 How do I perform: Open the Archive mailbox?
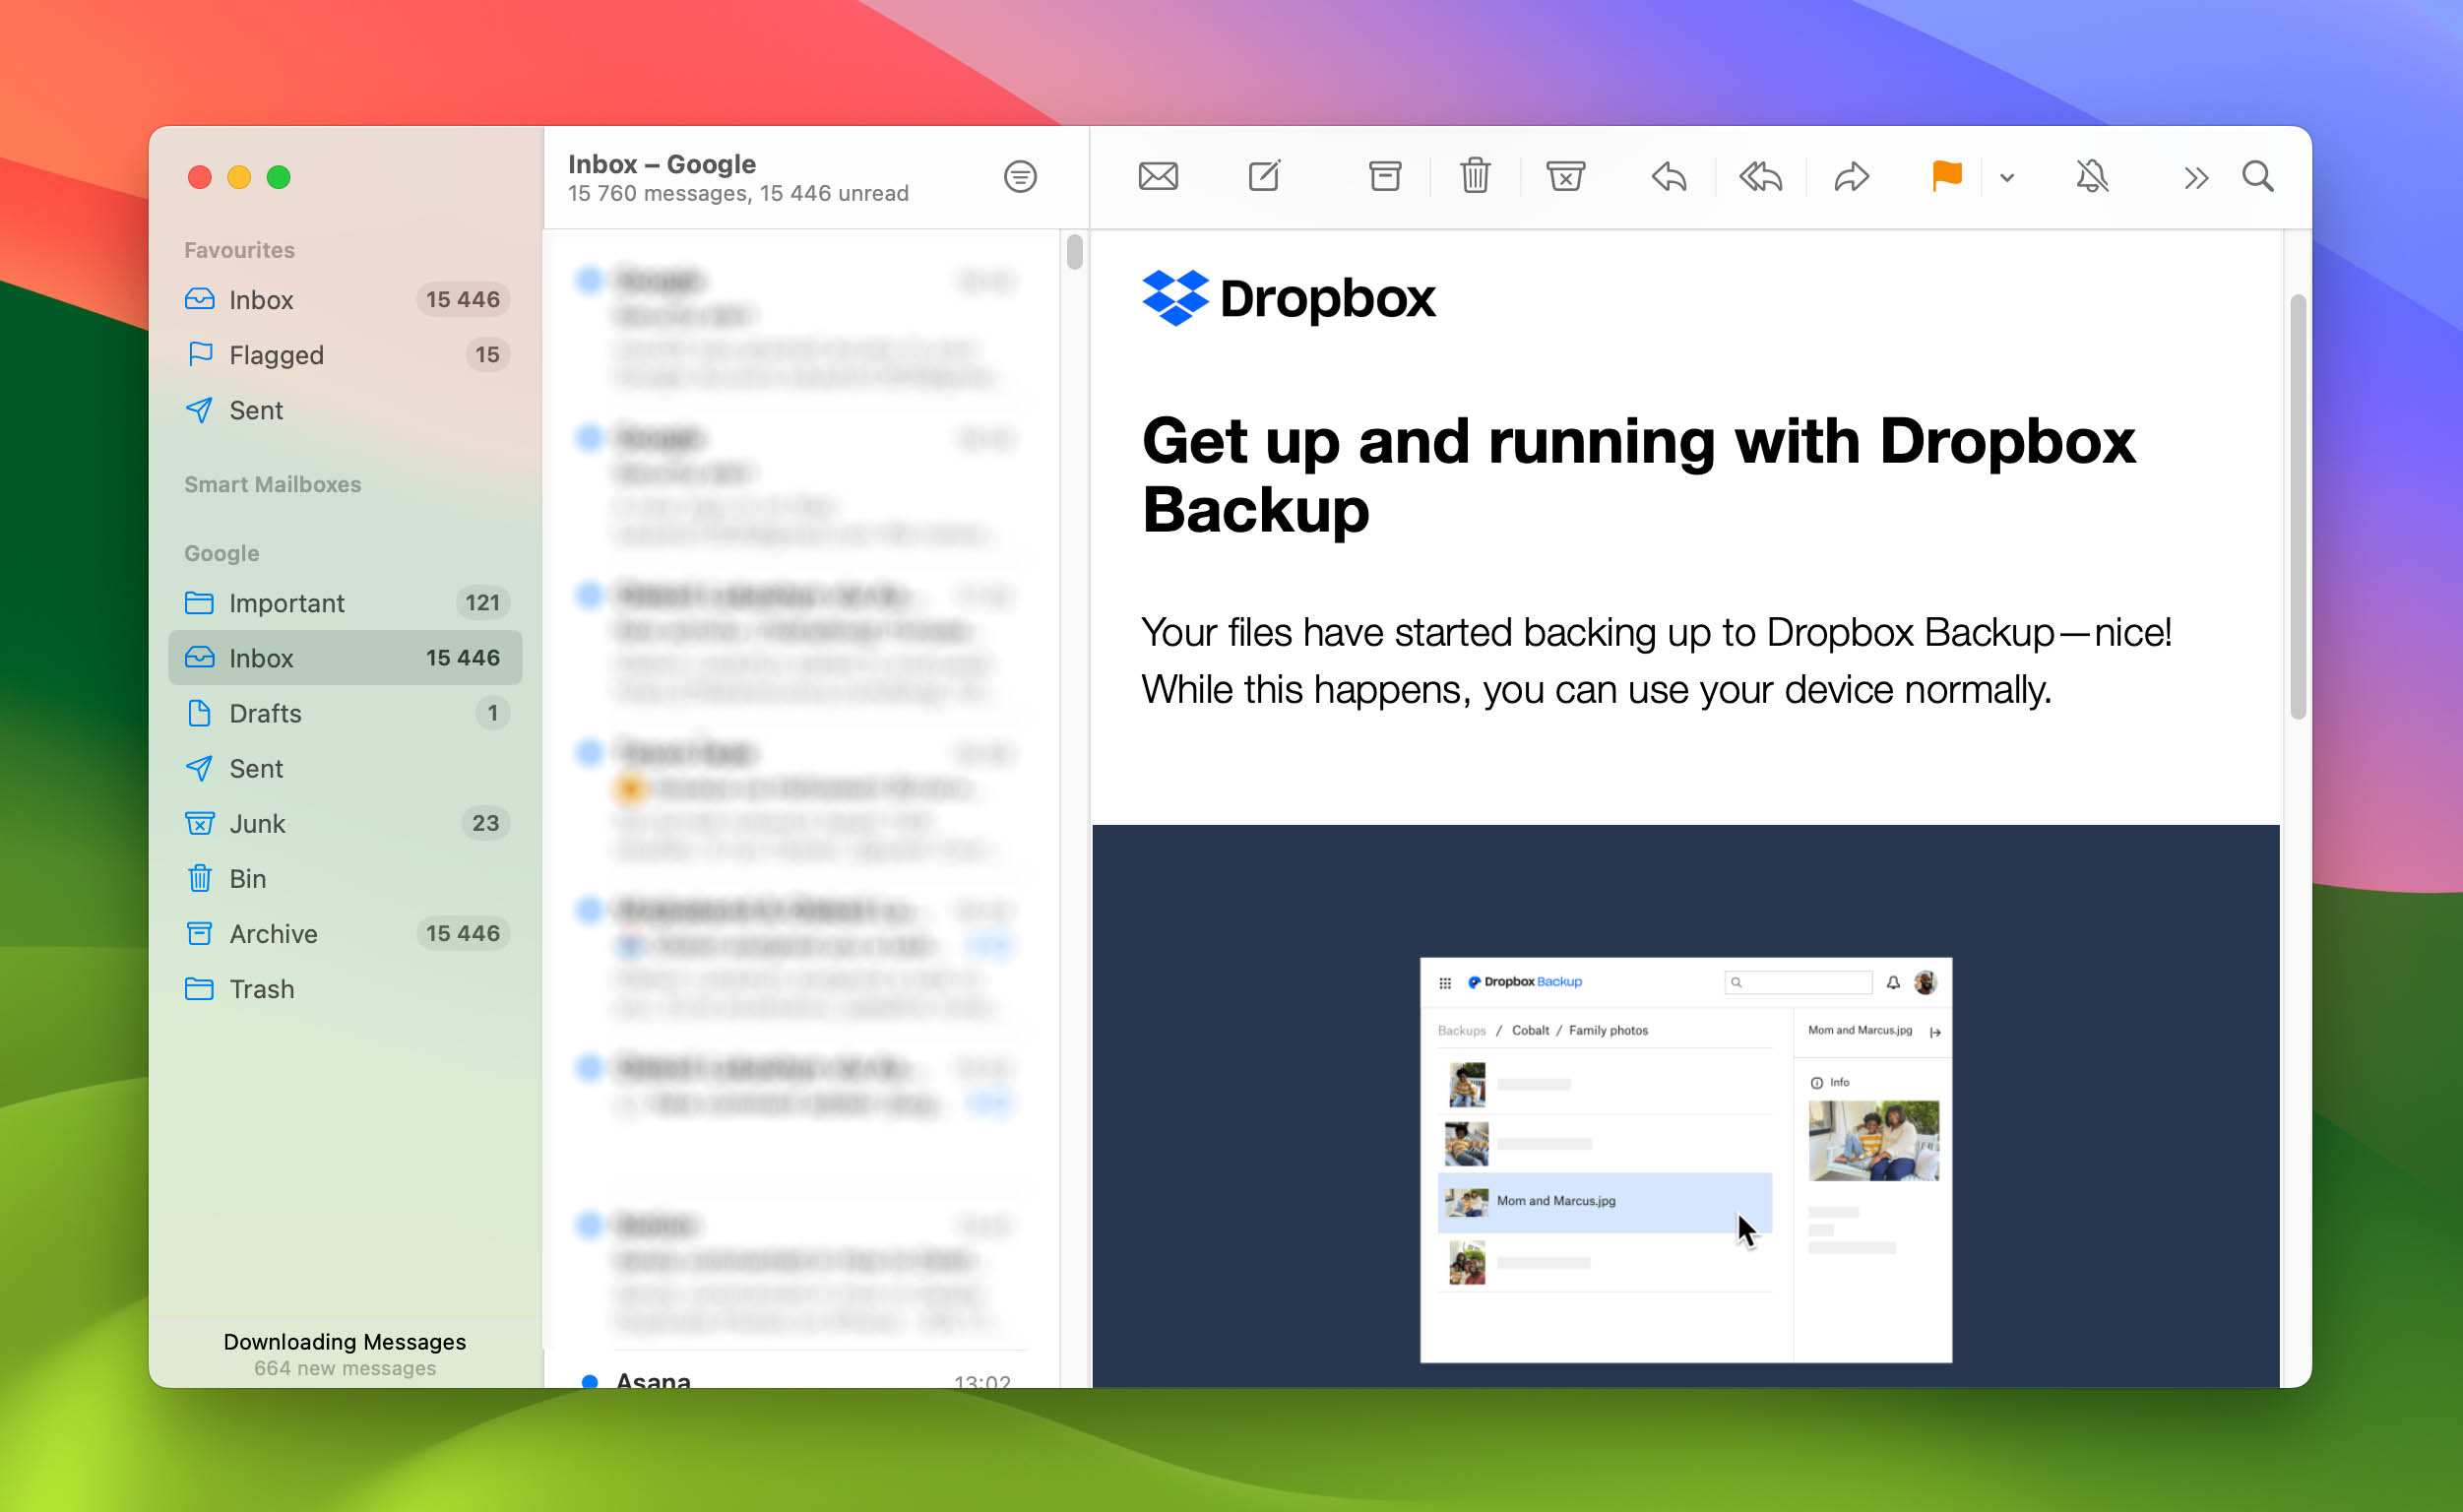click(x=345, y=933)
